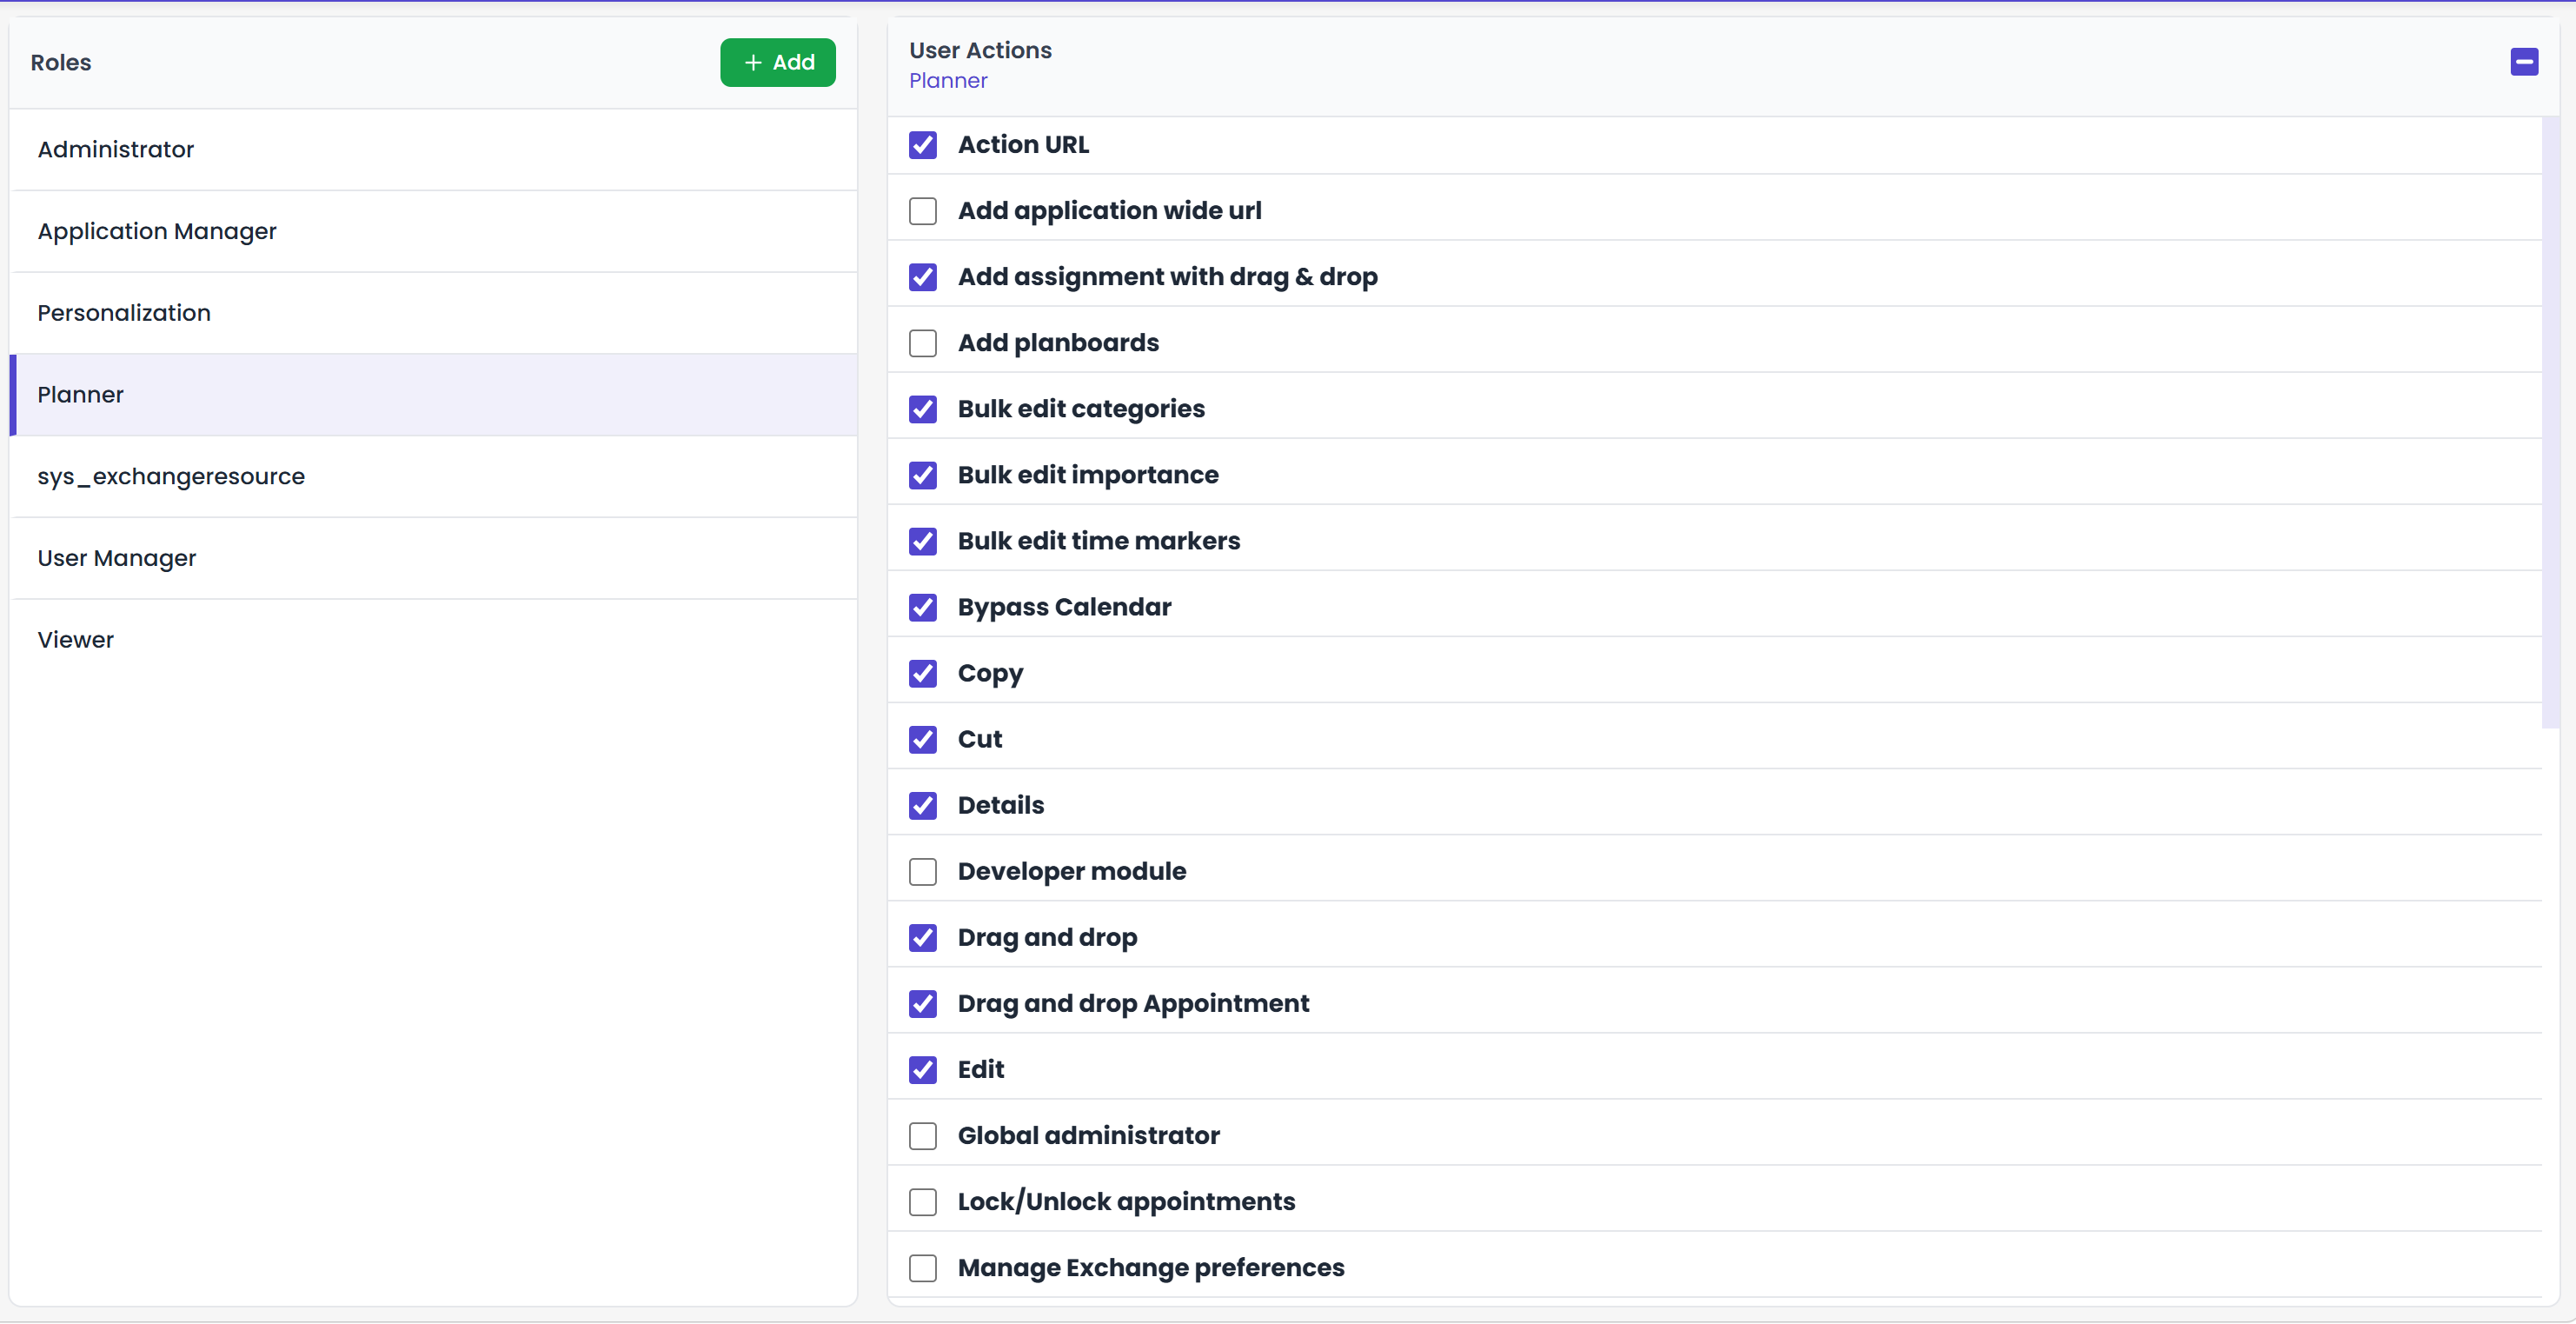Click the User Actions list scrollbar
Image resolution: width=2576 pixels, height=1324 pixels.
pos(2550,422)
